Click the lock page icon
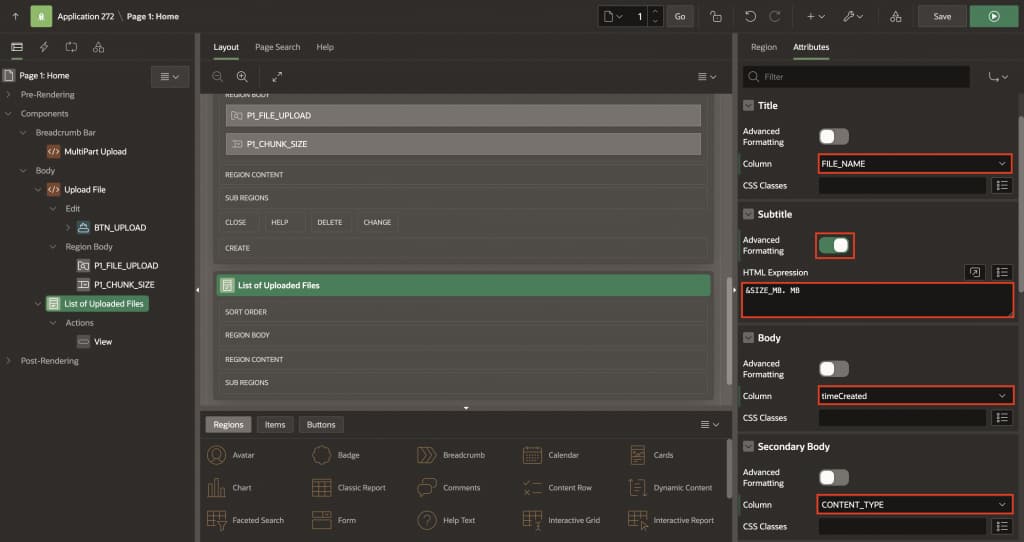This screenshot has height=542, width=1024. [x=714, y=16]
